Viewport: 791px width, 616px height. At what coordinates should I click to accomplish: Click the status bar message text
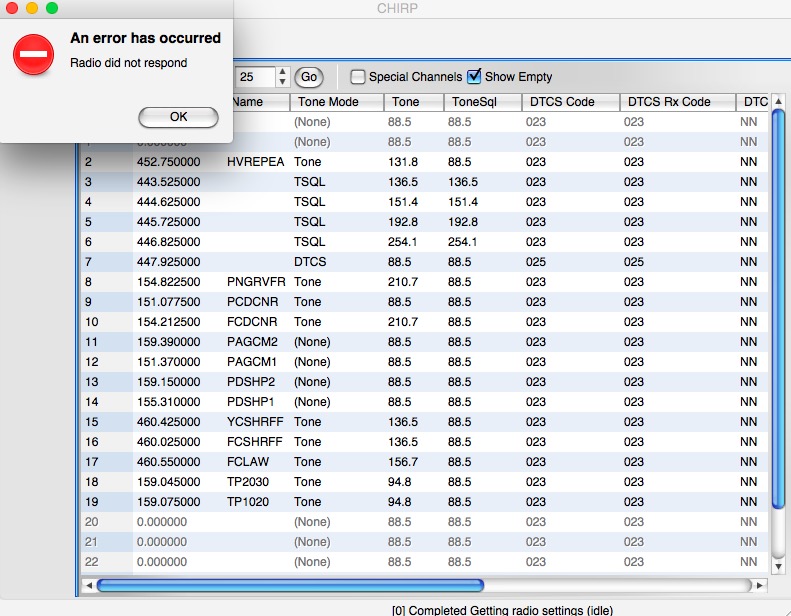[502, 609]
